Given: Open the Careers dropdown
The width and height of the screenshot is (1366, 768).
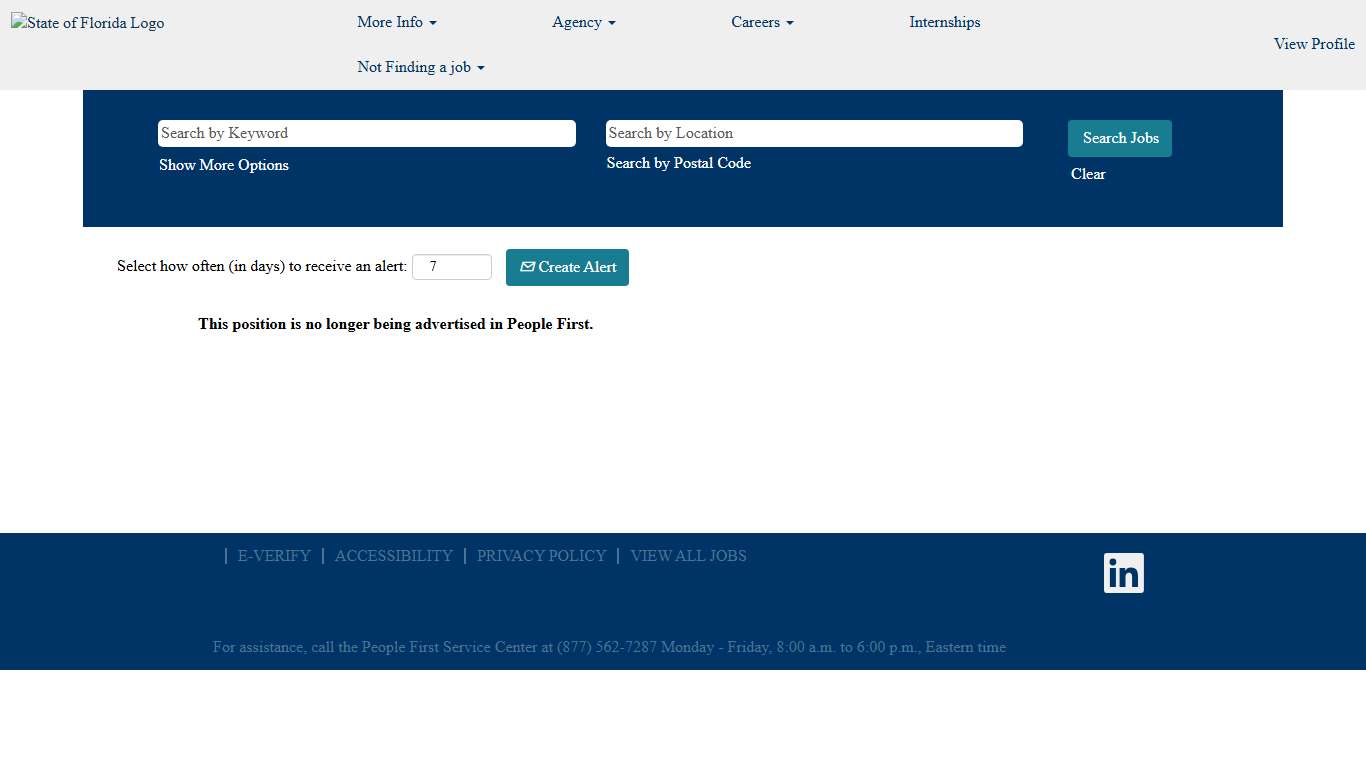Looking at the screenshot, I should click(761, 22).
